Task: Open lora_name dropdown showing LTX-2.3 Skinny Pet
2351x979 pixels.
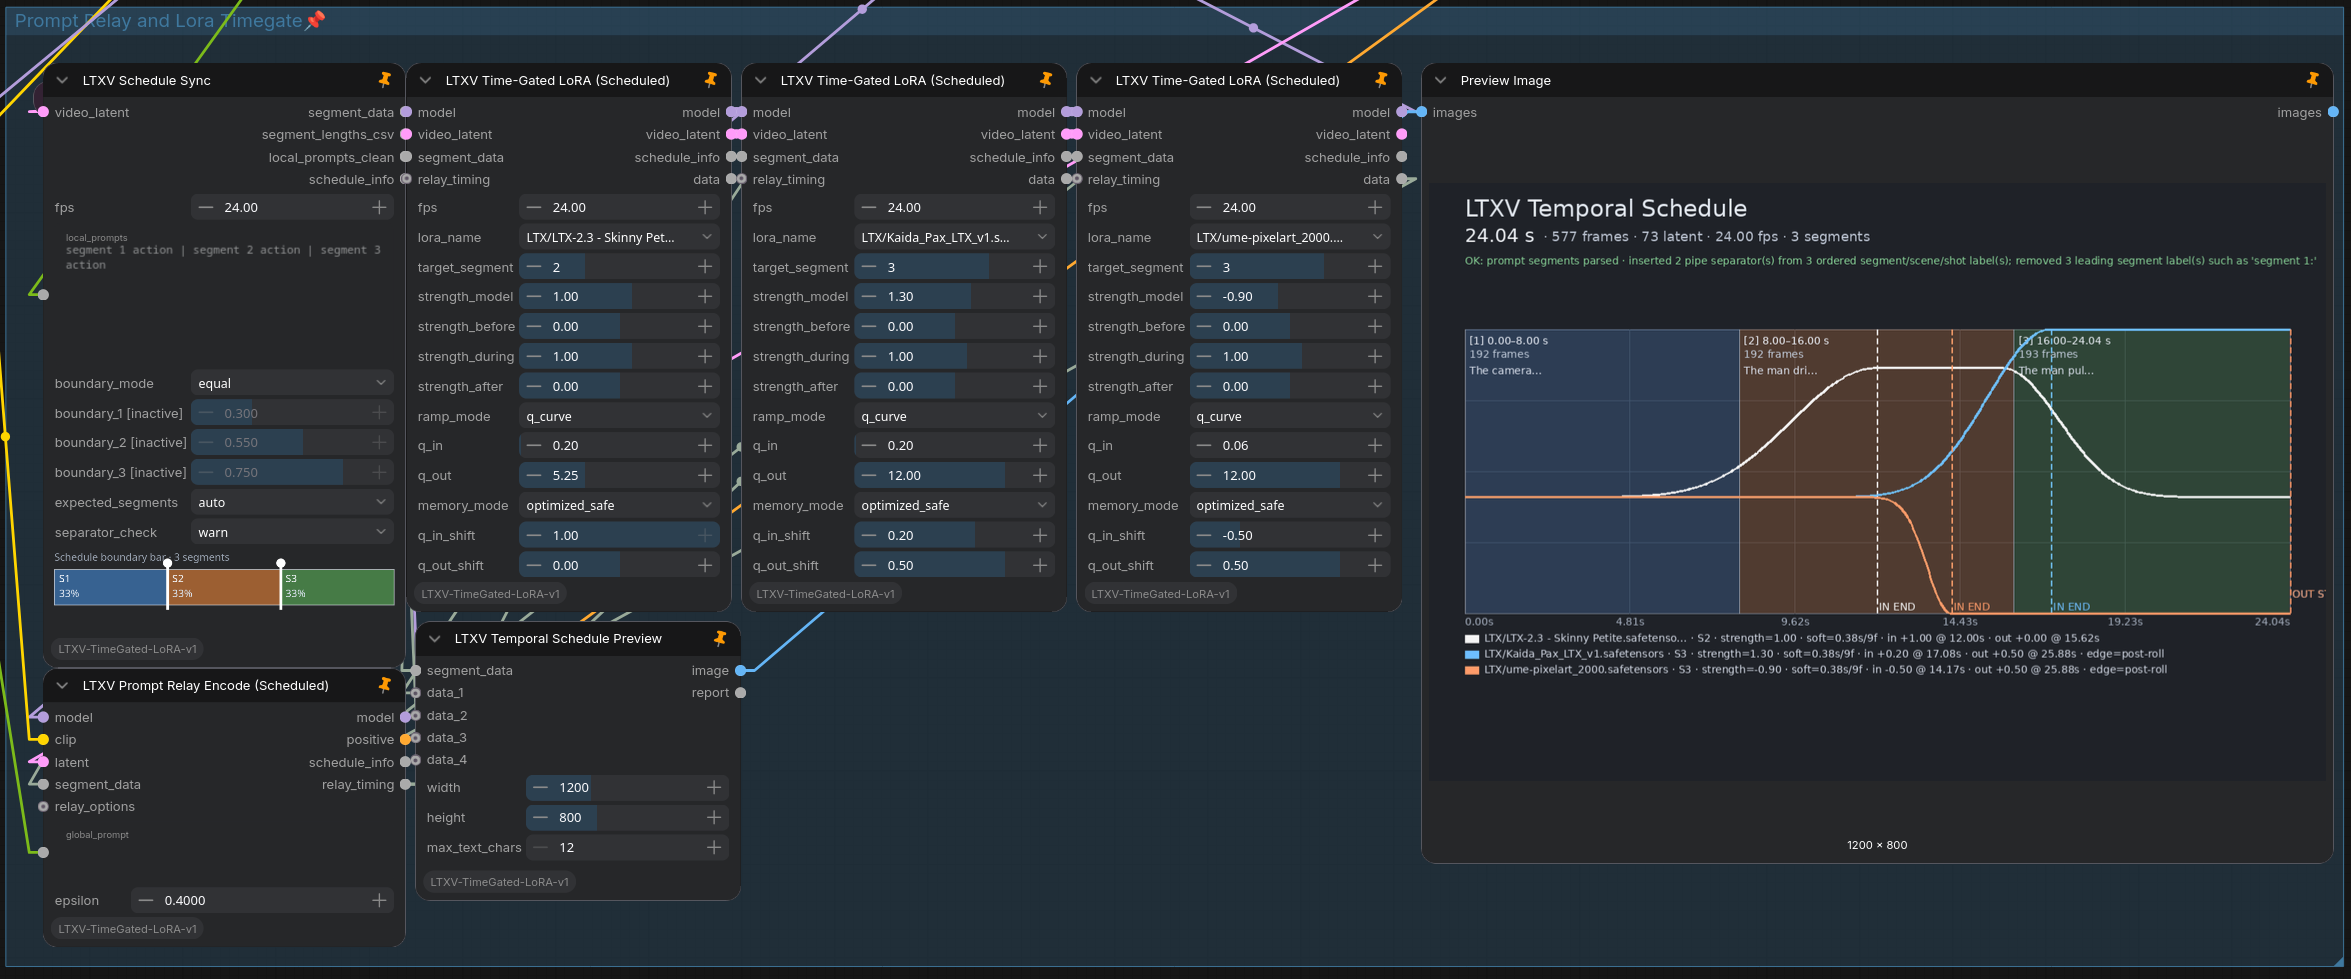Action: (619, 237)
